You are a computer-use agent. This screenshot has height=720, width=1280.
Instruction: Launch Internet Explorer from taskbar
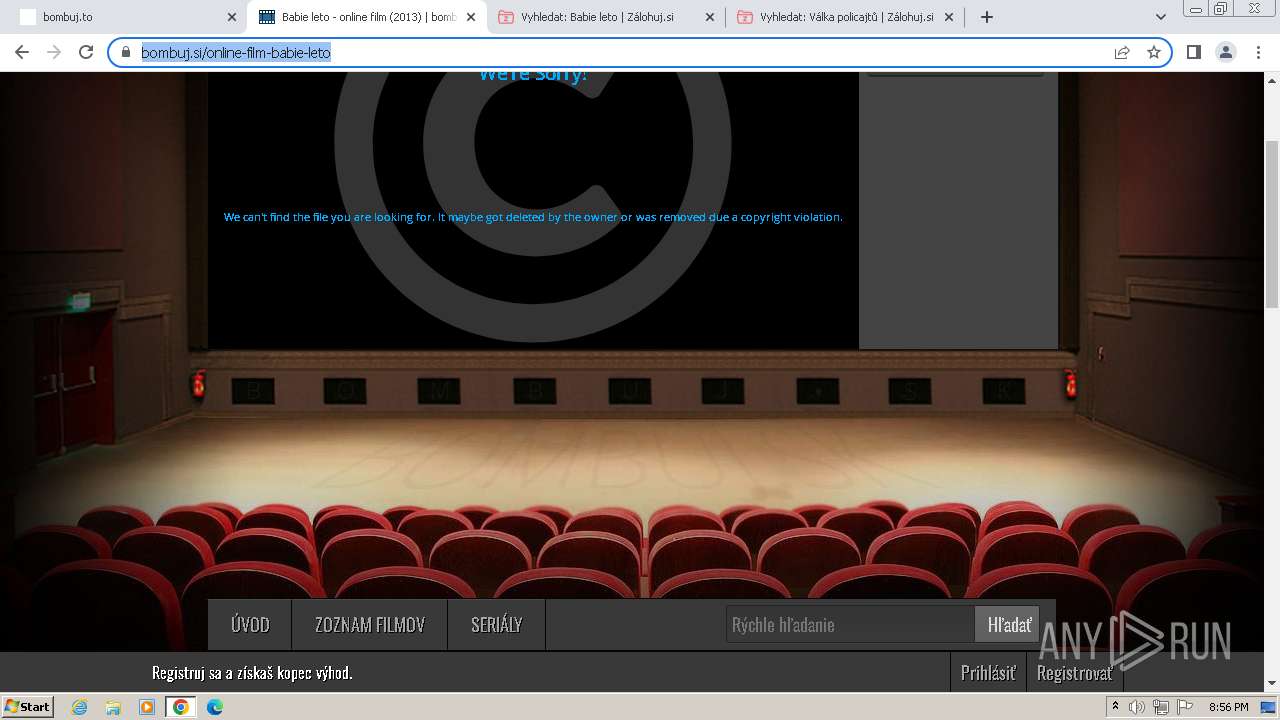pos(80,707)
